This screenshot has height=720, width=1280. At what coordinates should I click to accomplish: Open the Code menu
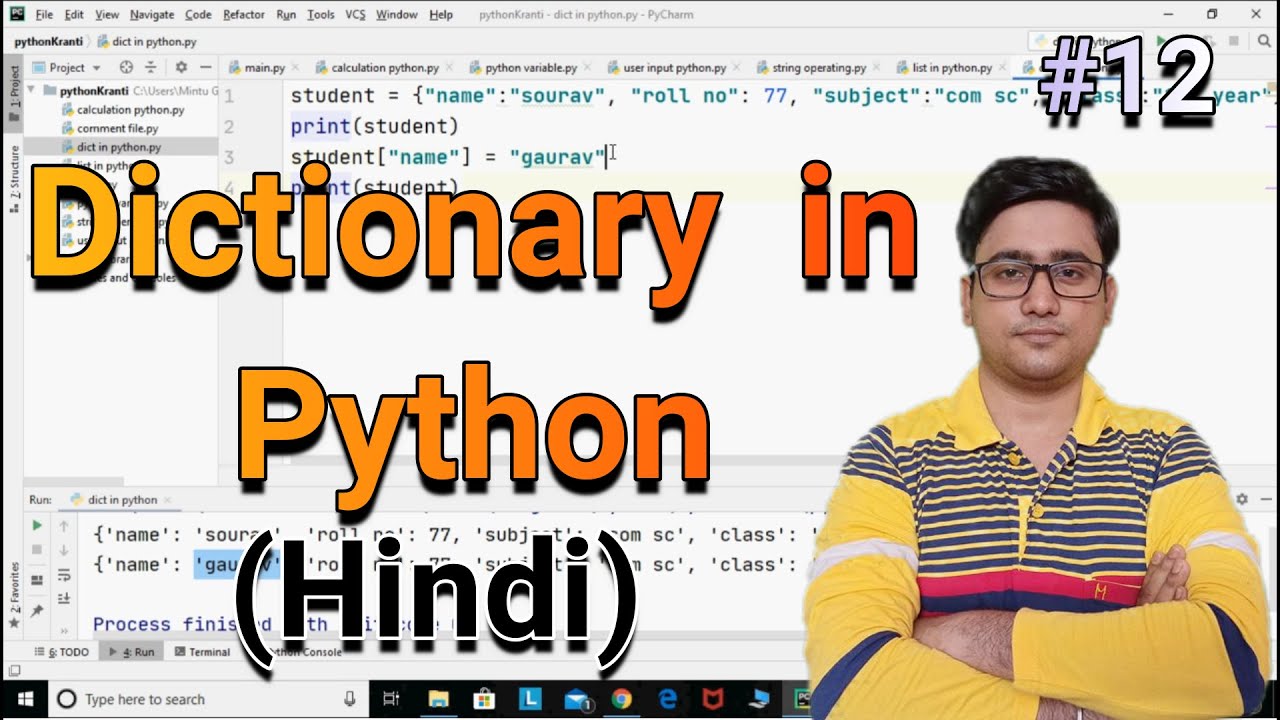198,15
